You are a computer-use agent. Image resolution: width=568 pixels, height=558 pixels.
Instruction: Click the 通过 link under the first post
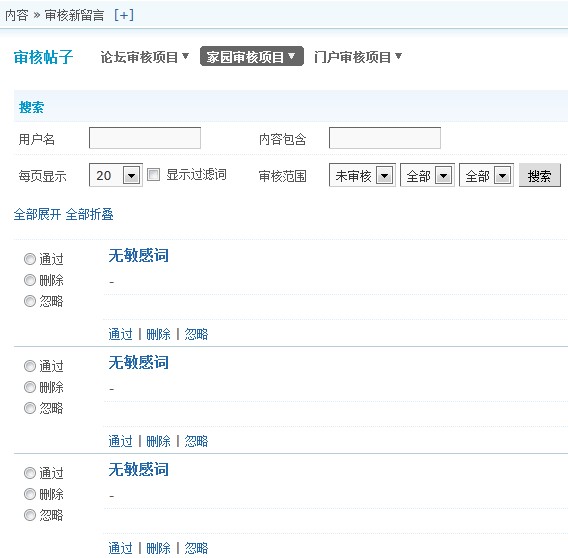[120, 334]
